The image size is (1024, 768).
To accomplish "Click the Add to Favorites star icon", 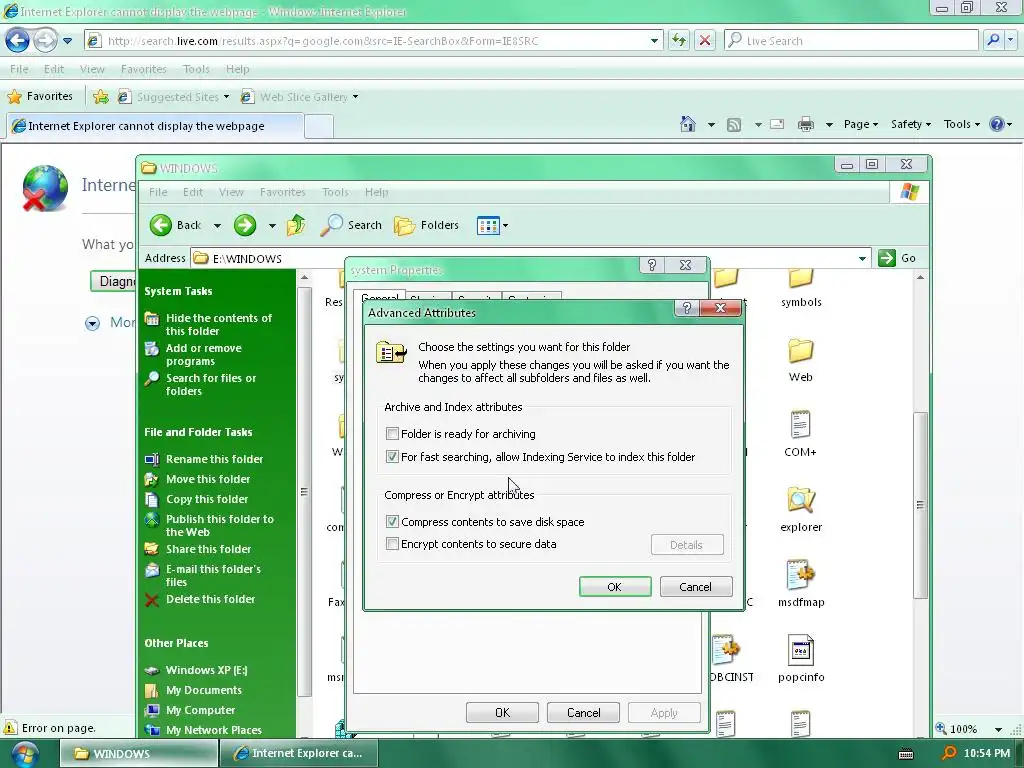I will [x=101, y=97].
